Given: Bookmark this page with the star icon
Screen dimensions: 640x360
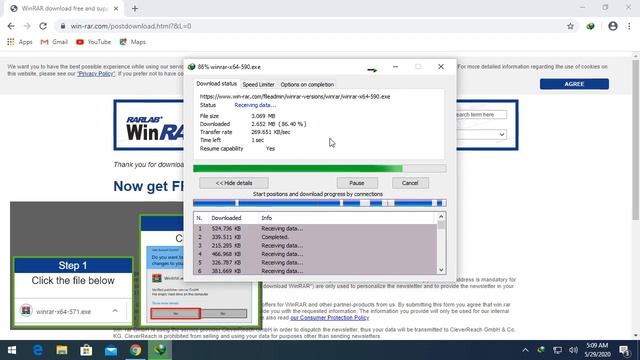Looking at the screenshot, I should click(570, 26).
